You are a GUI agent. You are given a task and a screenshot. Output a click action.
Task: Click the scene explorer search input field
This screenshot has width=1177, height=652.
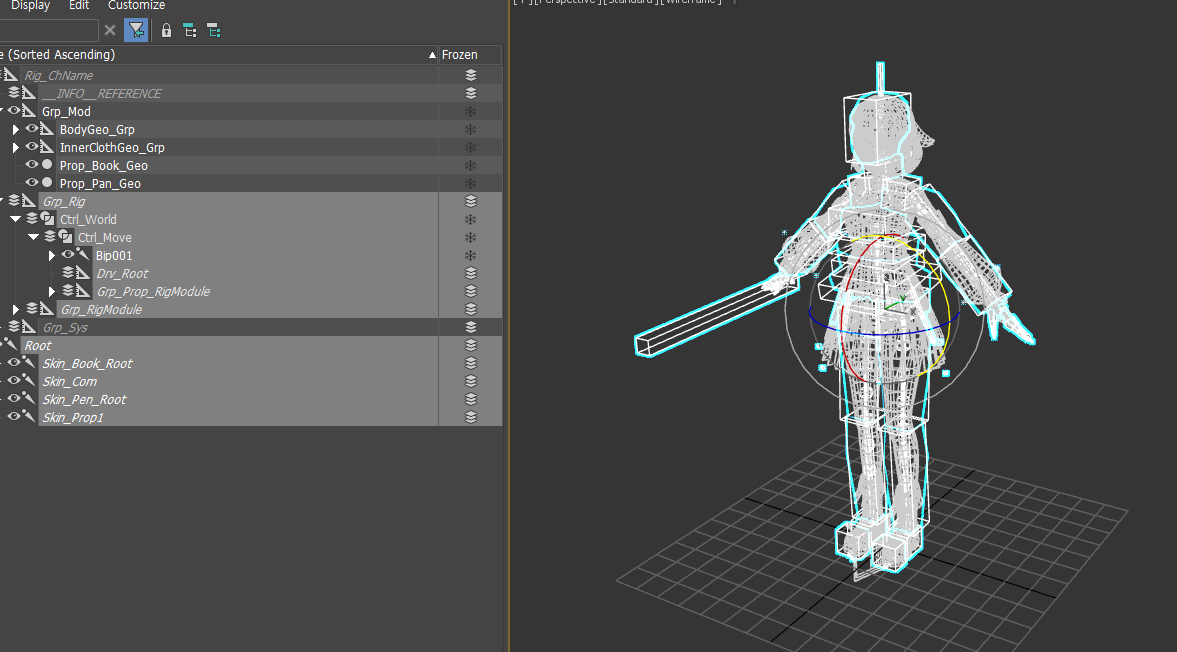pos(48,30)
